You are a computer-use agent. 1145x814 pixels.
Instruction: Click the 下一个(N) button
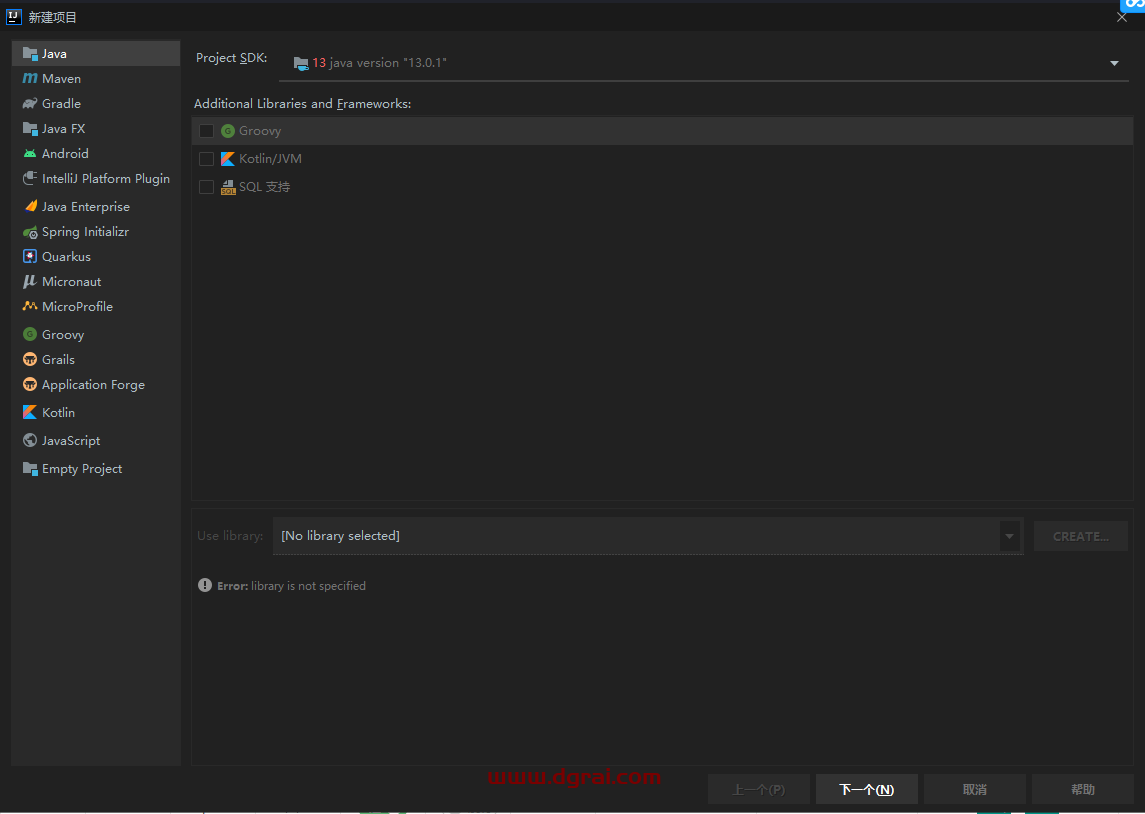tap(866, 788)
